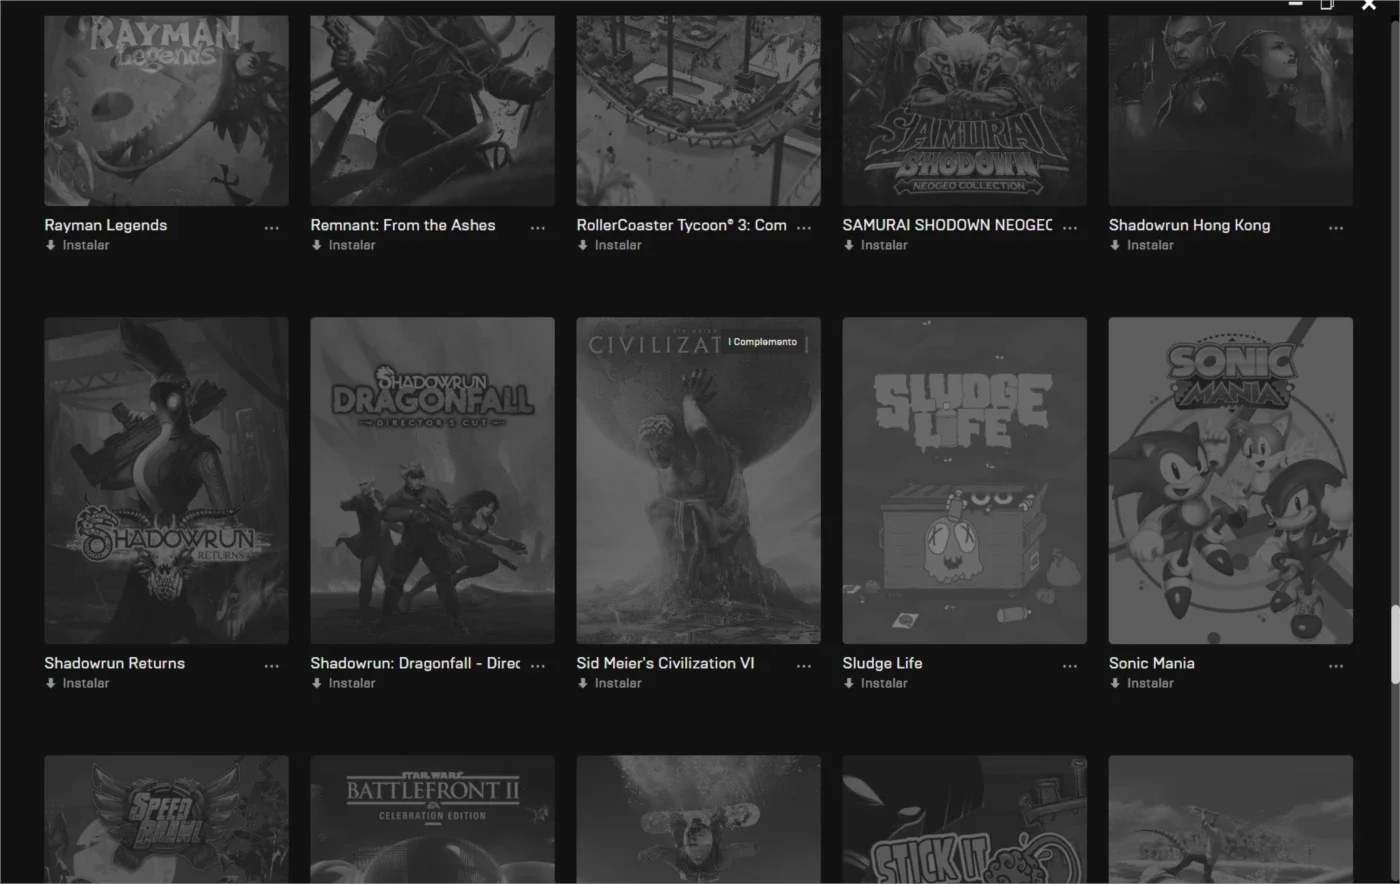Open options menu for SAMURAI SHODOWN NEOGEO
Screen dimensions: 1400x884
click(1070, 228)
